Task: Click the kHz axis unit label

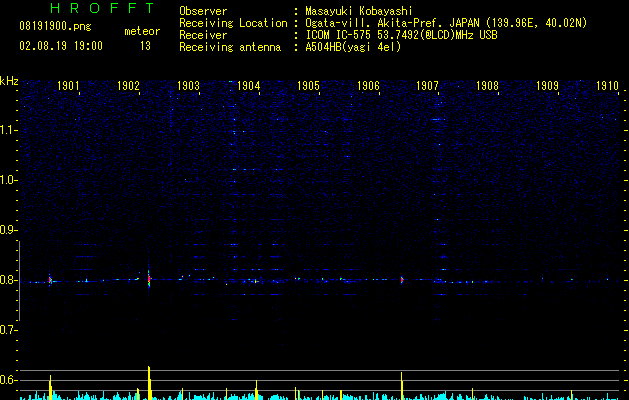Action: pyautogui.click(x=9, y=81)
